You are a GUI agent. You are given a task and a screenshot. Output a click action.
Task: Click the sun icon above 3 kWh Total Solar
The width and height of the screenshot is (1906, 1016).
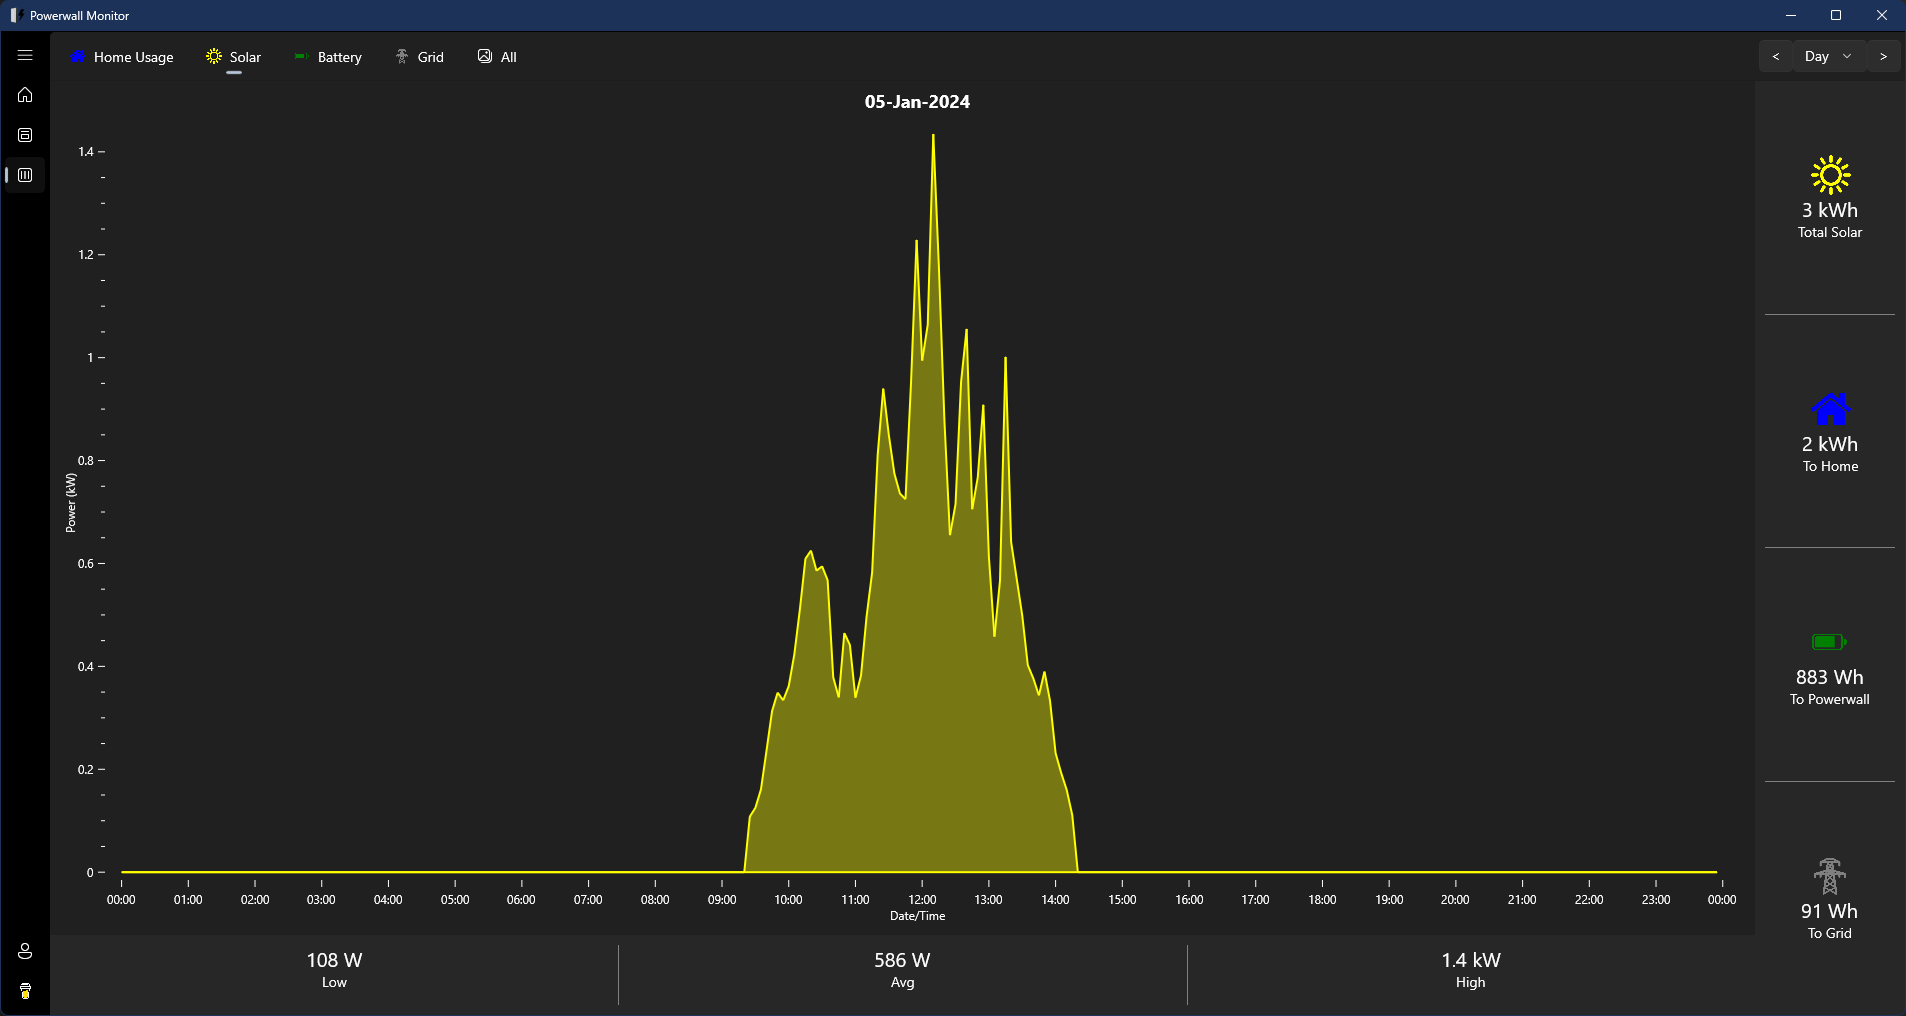1828,174
